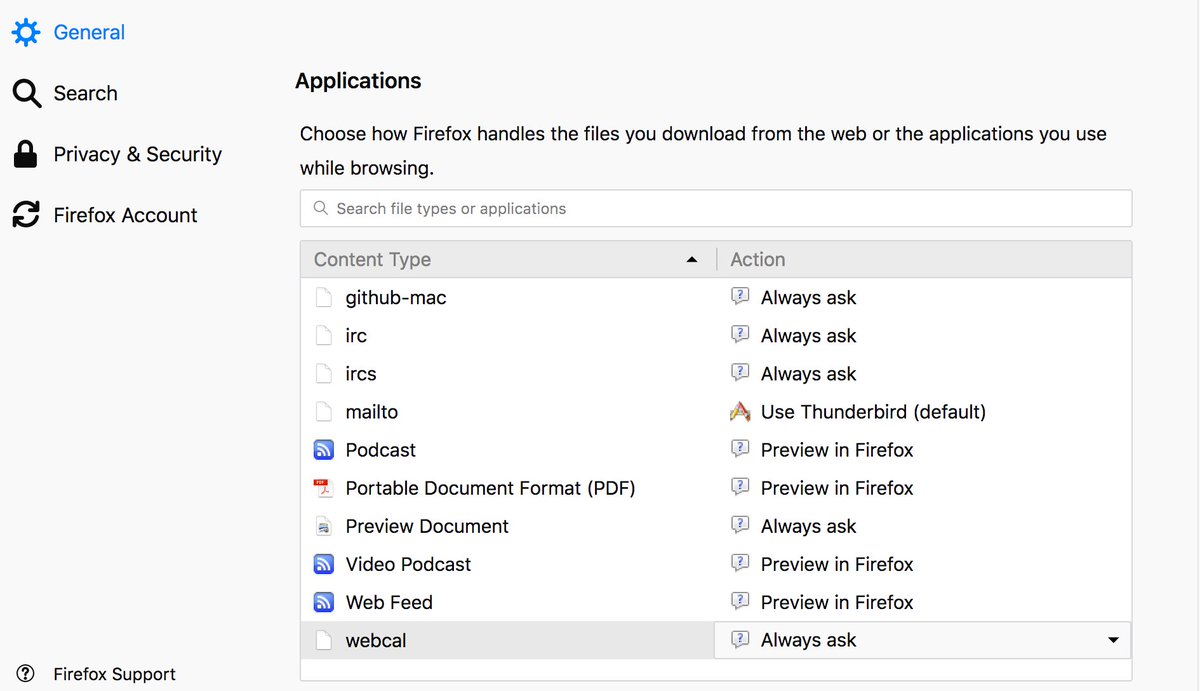Click the Privacy & Security lock icon
Screen dimensions: 1200x691
click(x=25, y=154)
